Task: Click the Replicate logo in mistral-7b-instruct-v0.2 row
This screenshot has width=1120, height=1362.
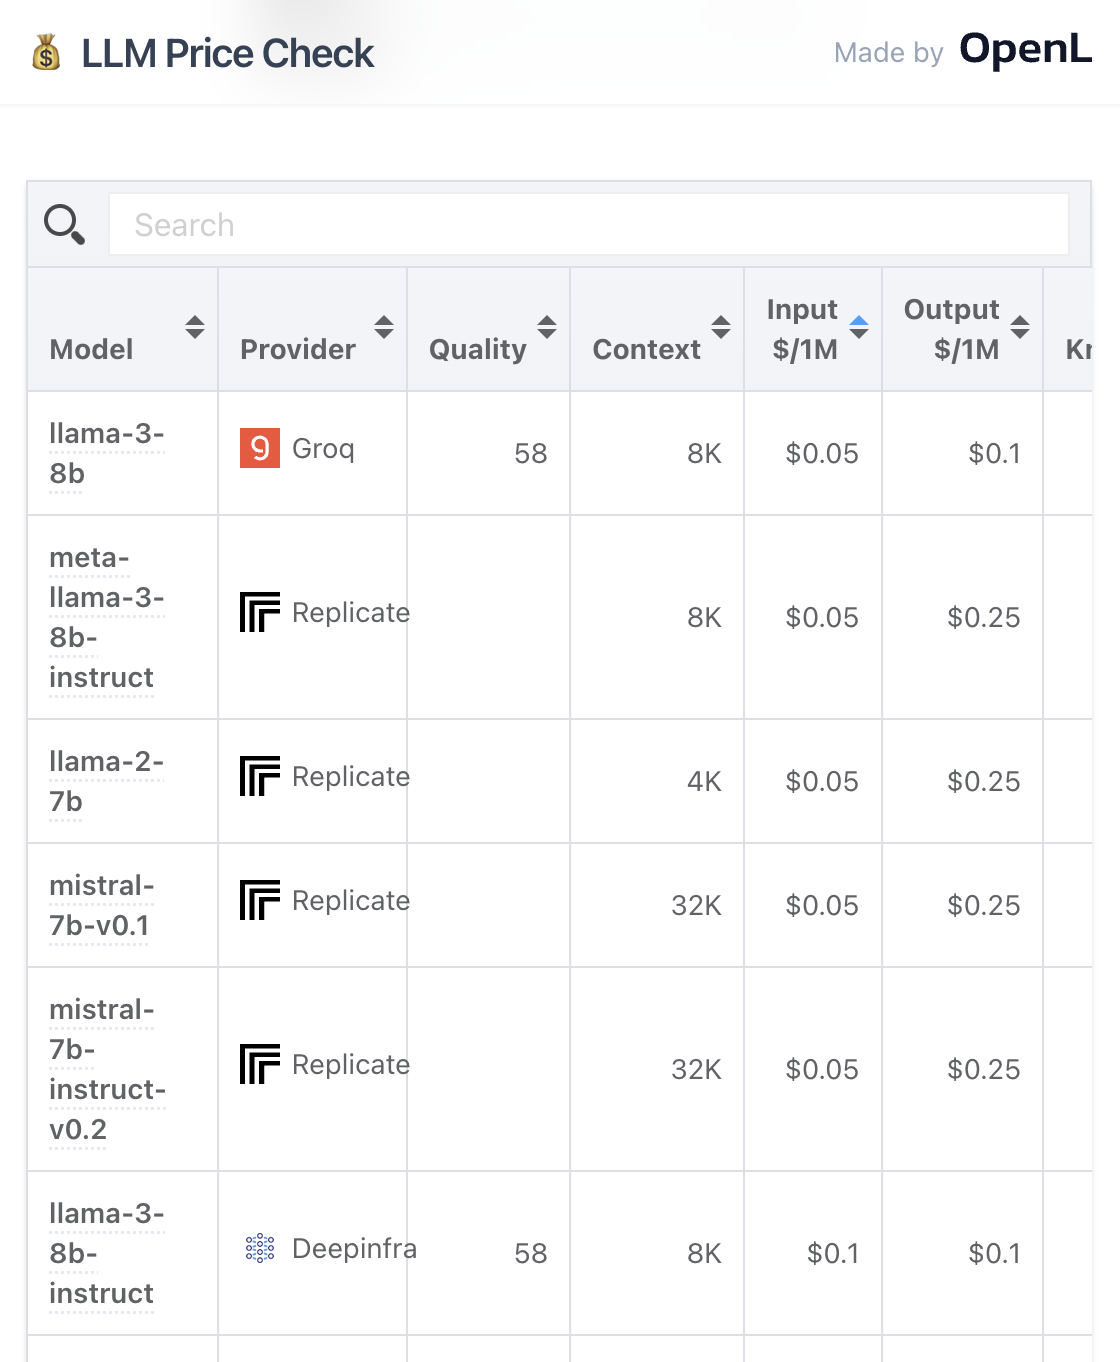Action: click(260, 1064)
